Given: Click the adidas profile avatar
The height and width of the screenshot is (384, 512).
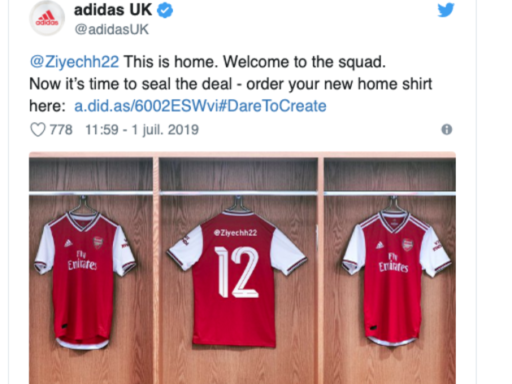Looking at the screenshot, I should [x=47, y=18].
